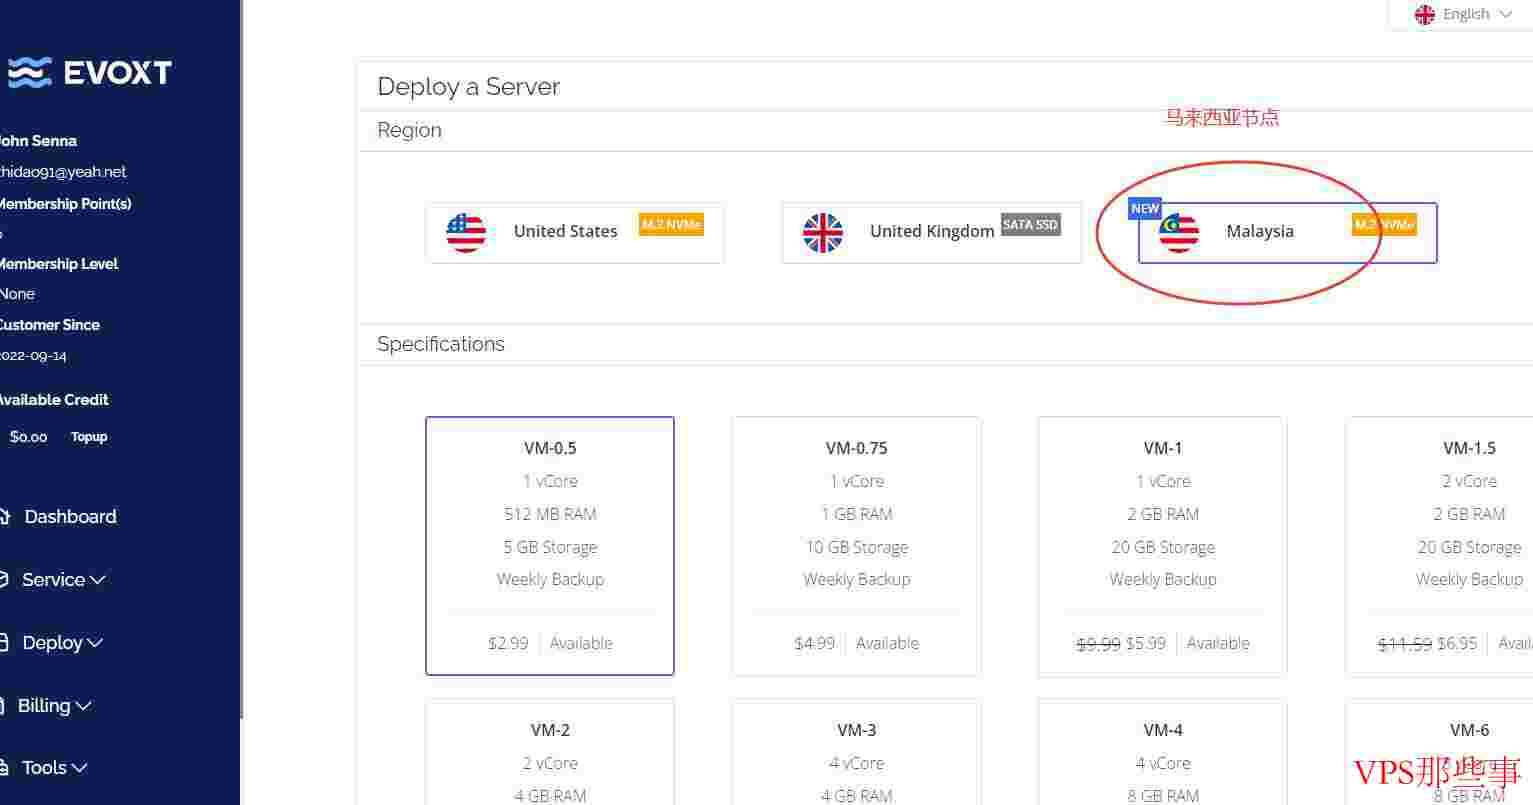This screenshot has height=805, width=1533.
Task: Select the VM-0.5 plan card
Action: pyautogui.click(x=550, y=546)
